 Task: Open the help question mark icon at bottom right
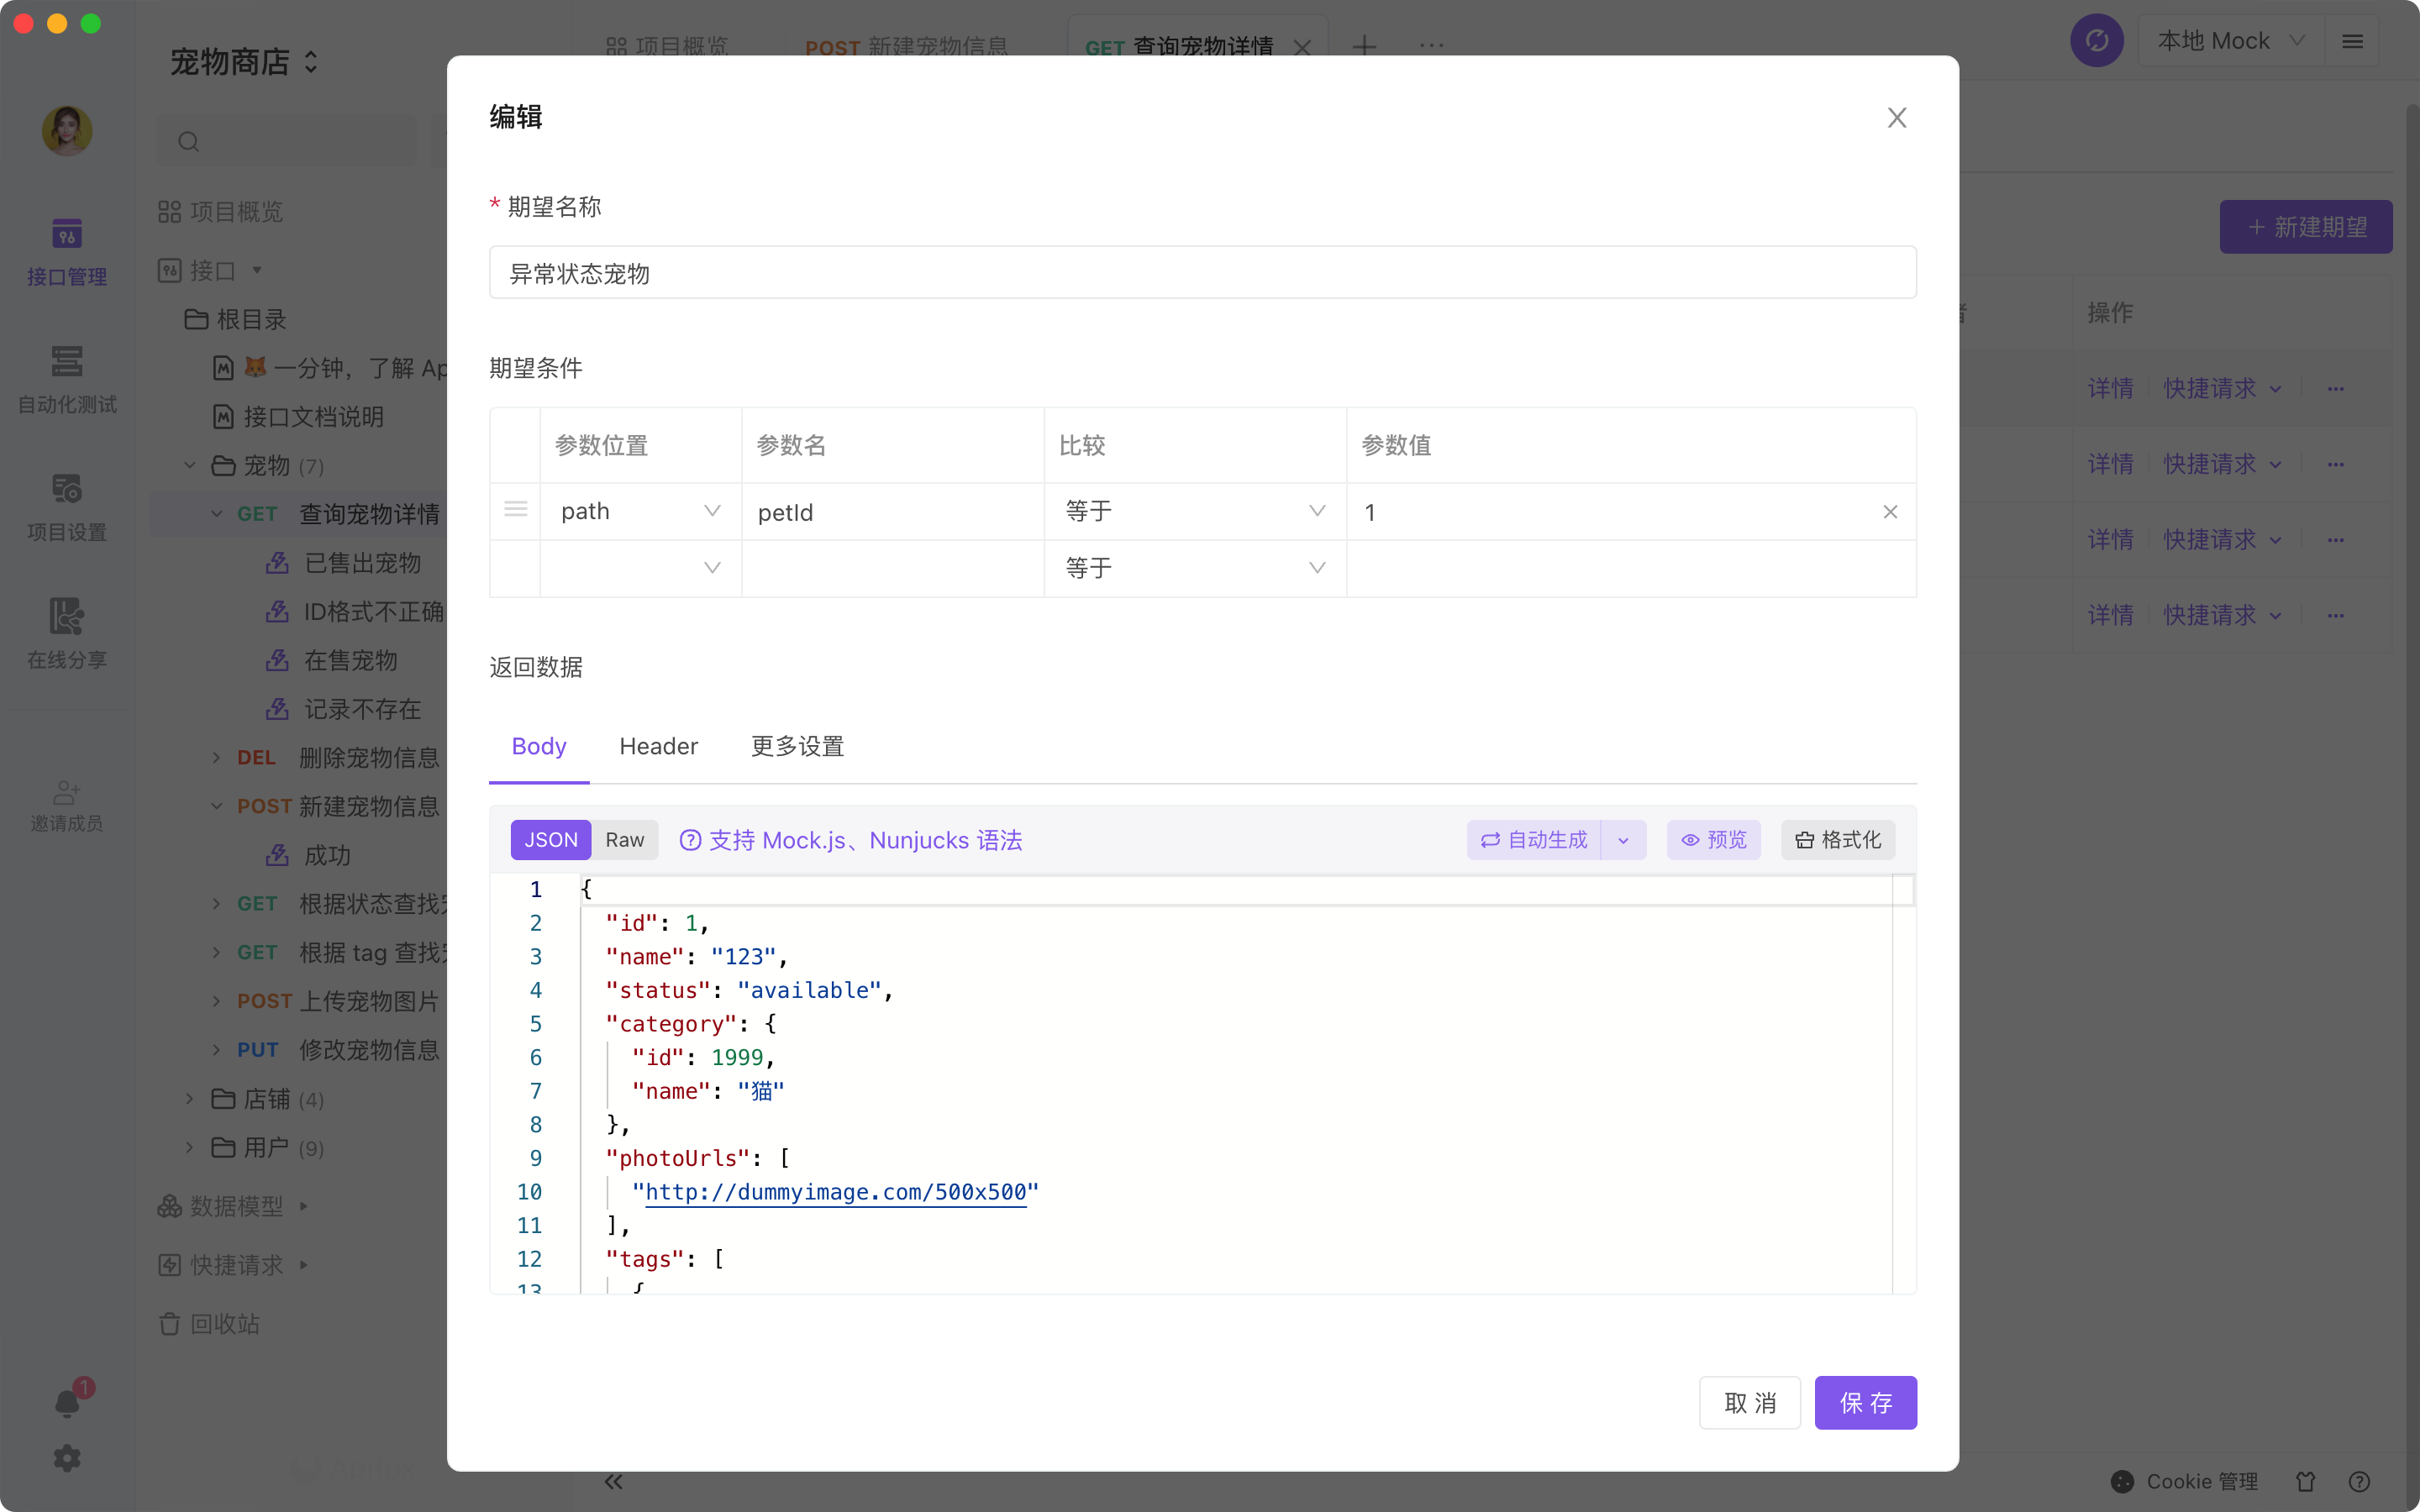[x=2359, y=1481]
